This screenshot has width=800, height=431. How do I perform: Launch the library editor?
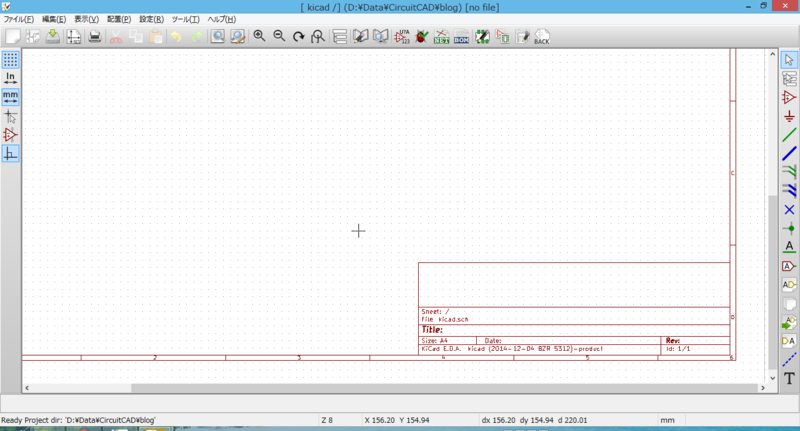click(x=361, y=36)
